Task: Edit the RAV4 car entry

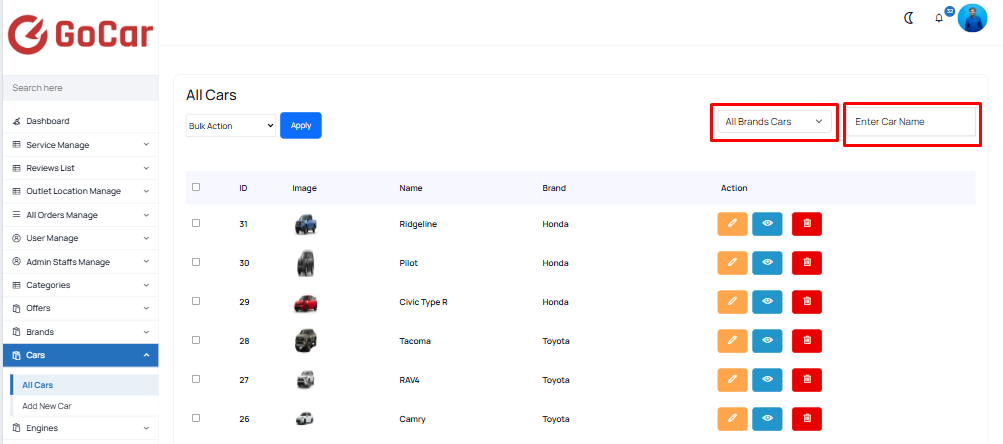Action: [732, 380]
